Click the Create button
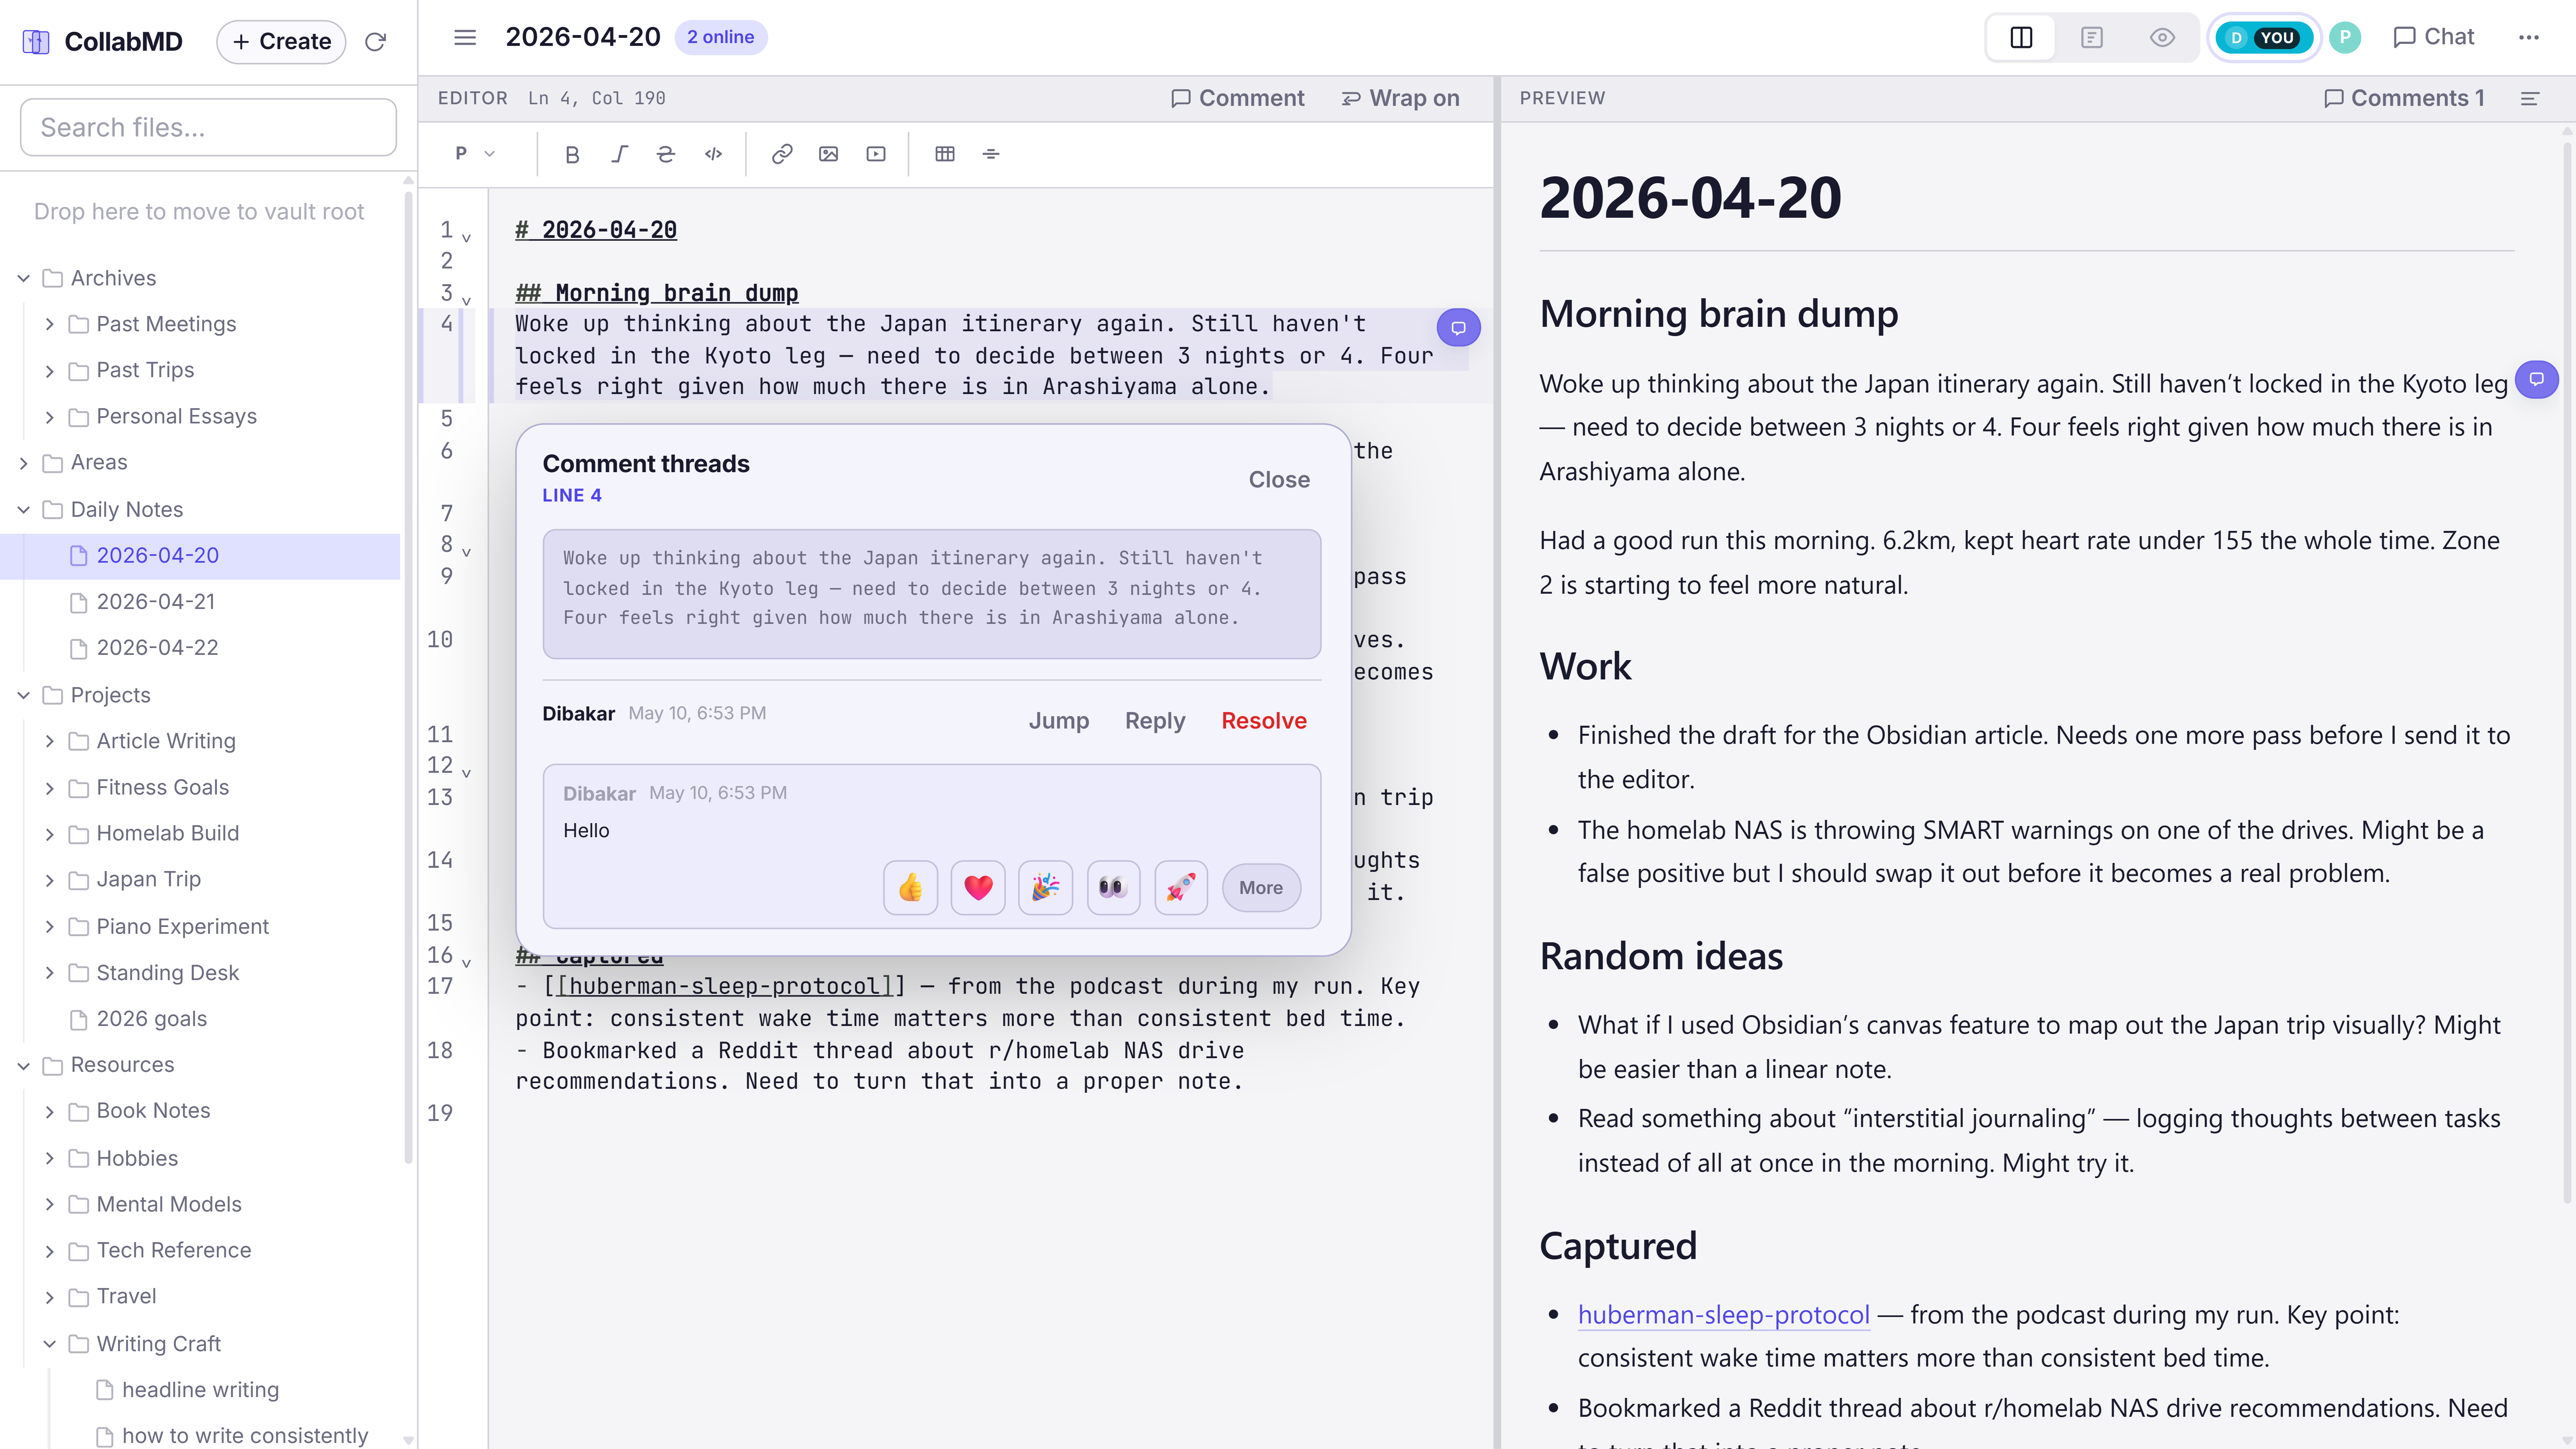The width and height of the screenshot is (2576, 1449). click(281, 41)
